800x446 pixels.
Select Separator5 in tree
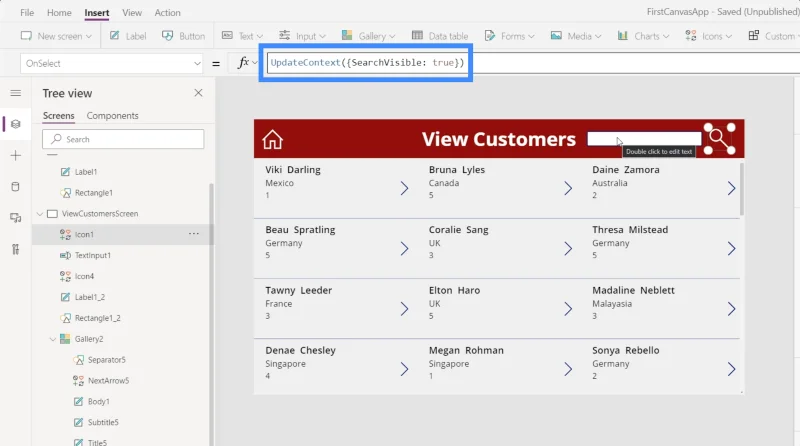[x=106, y=360]
